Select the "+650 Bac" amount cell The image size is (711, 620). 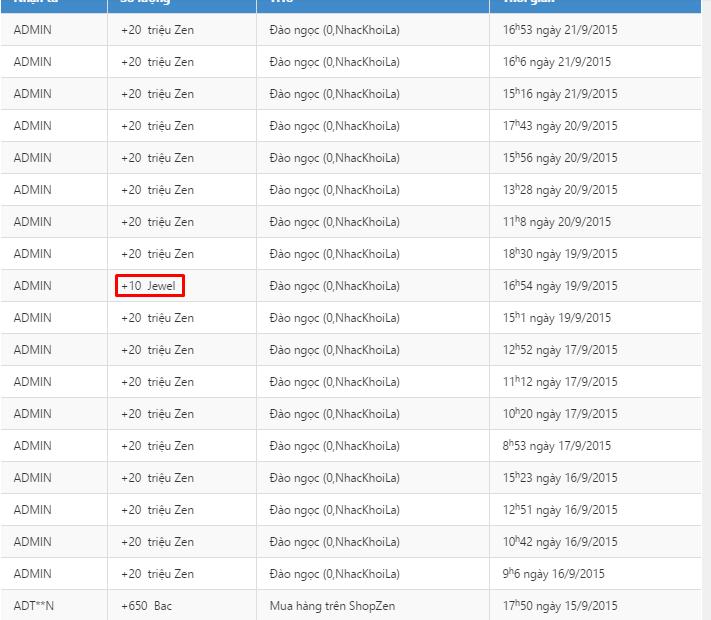pos(146,606)
